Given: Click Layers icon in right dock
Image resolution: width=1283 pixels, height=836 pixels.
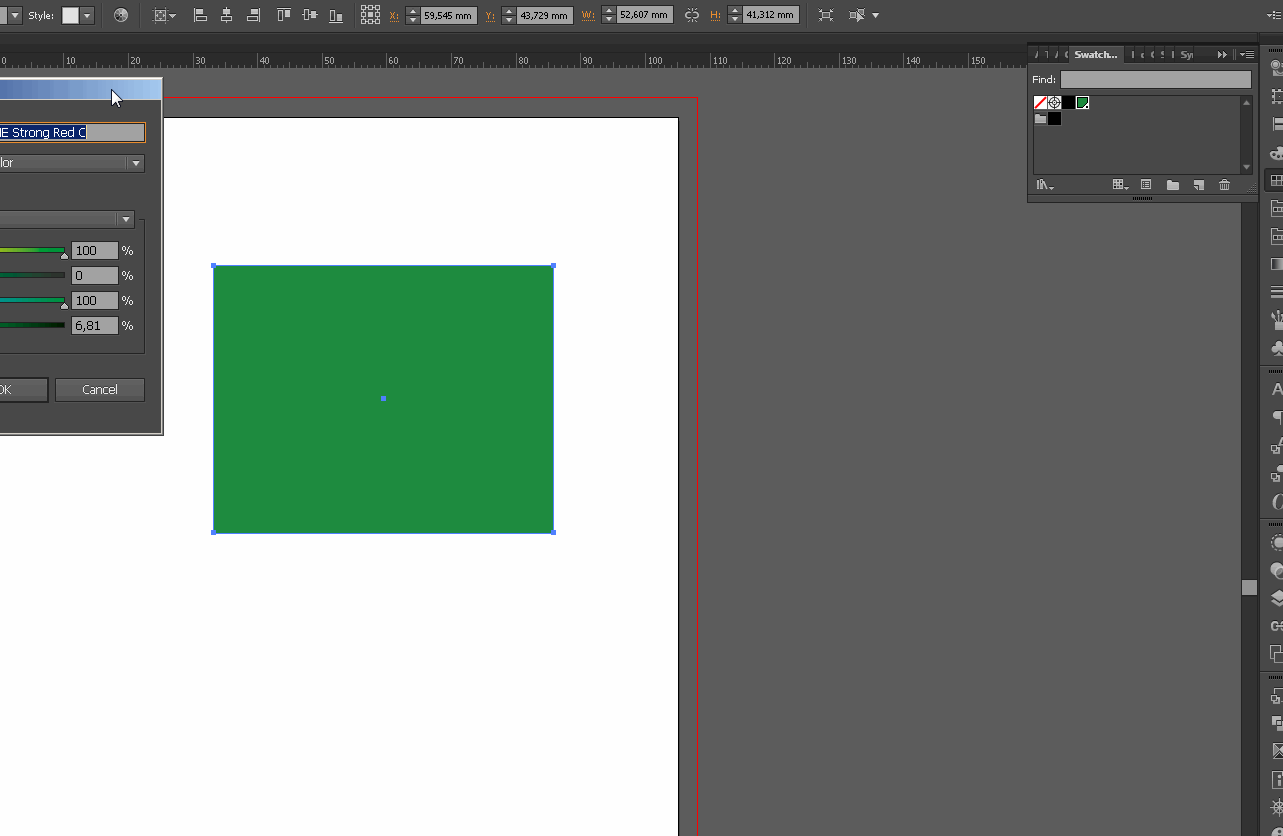Looking at the screenshot, I should pyautogui.click(x=1275, y=599).
